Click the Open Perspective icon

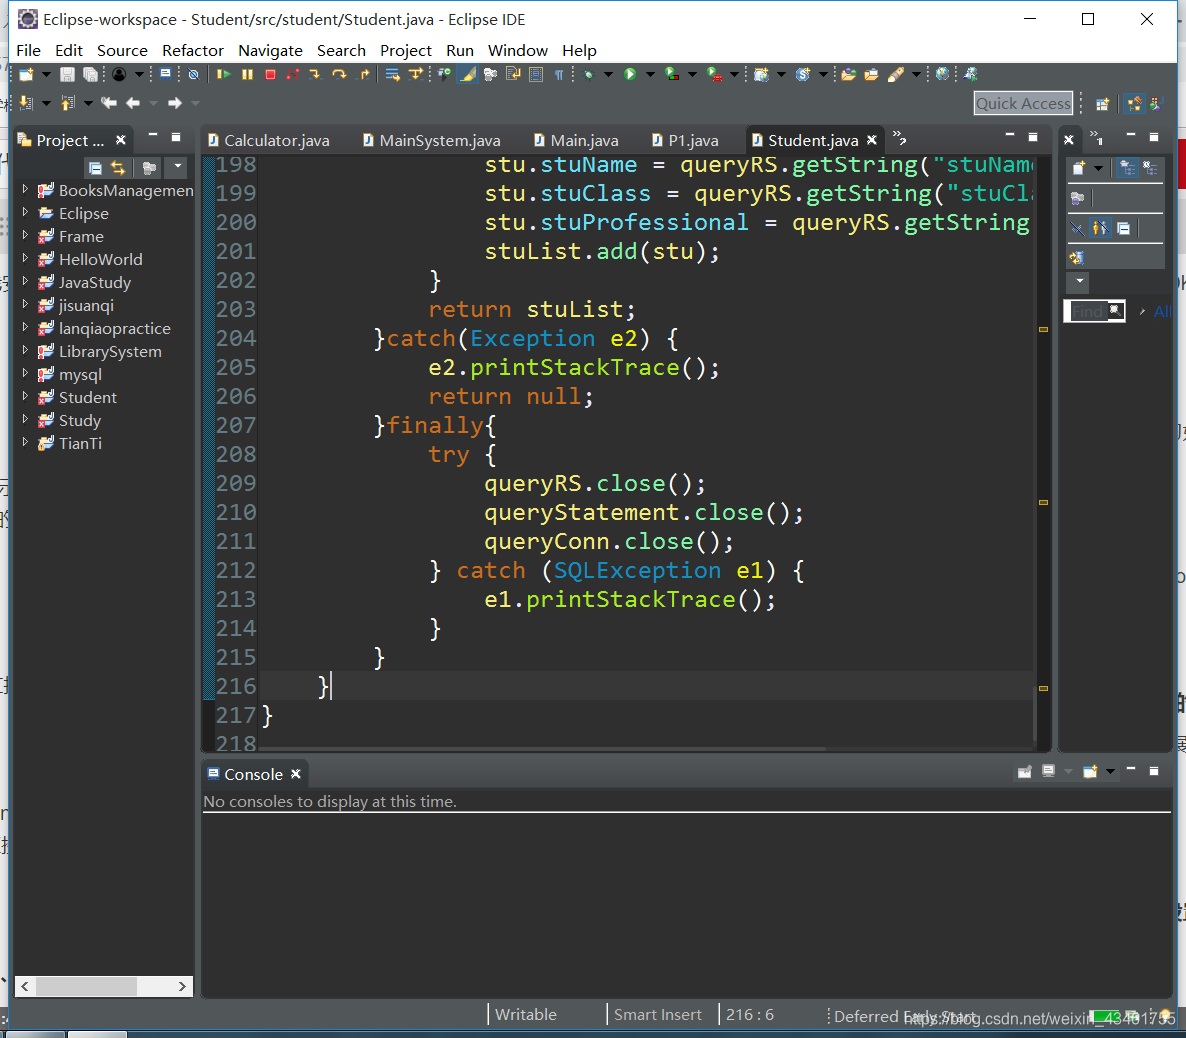[x=1102, y=104]
